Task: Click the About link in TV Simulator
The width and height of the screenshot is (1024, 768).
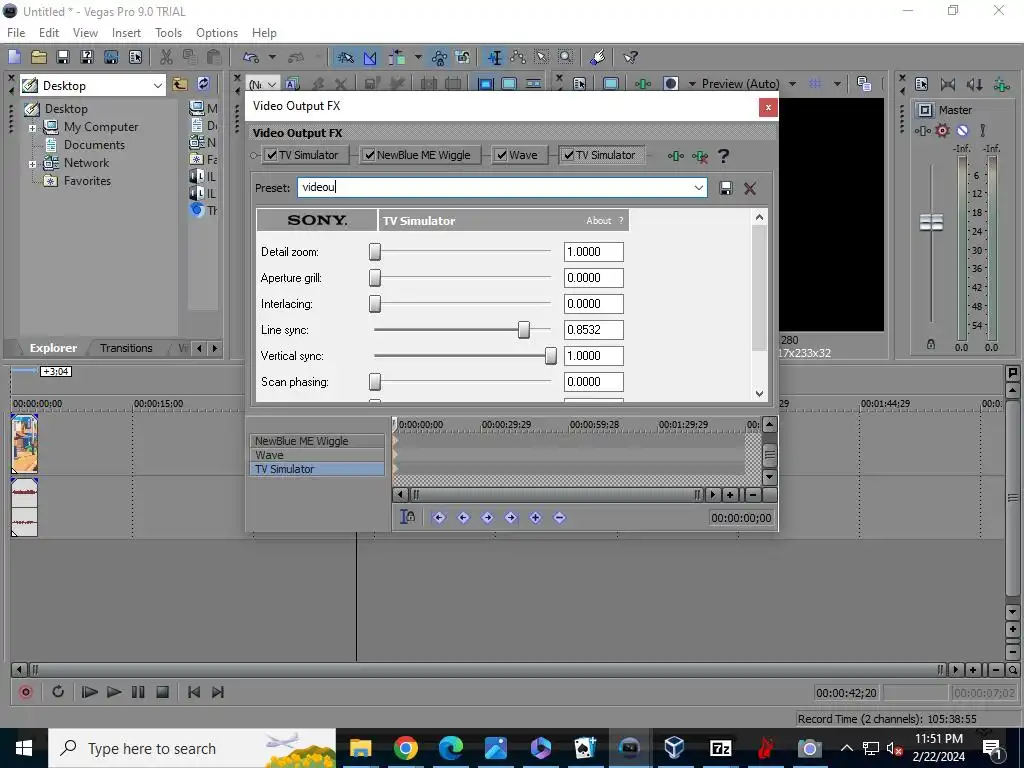Action: coord(598,221)
